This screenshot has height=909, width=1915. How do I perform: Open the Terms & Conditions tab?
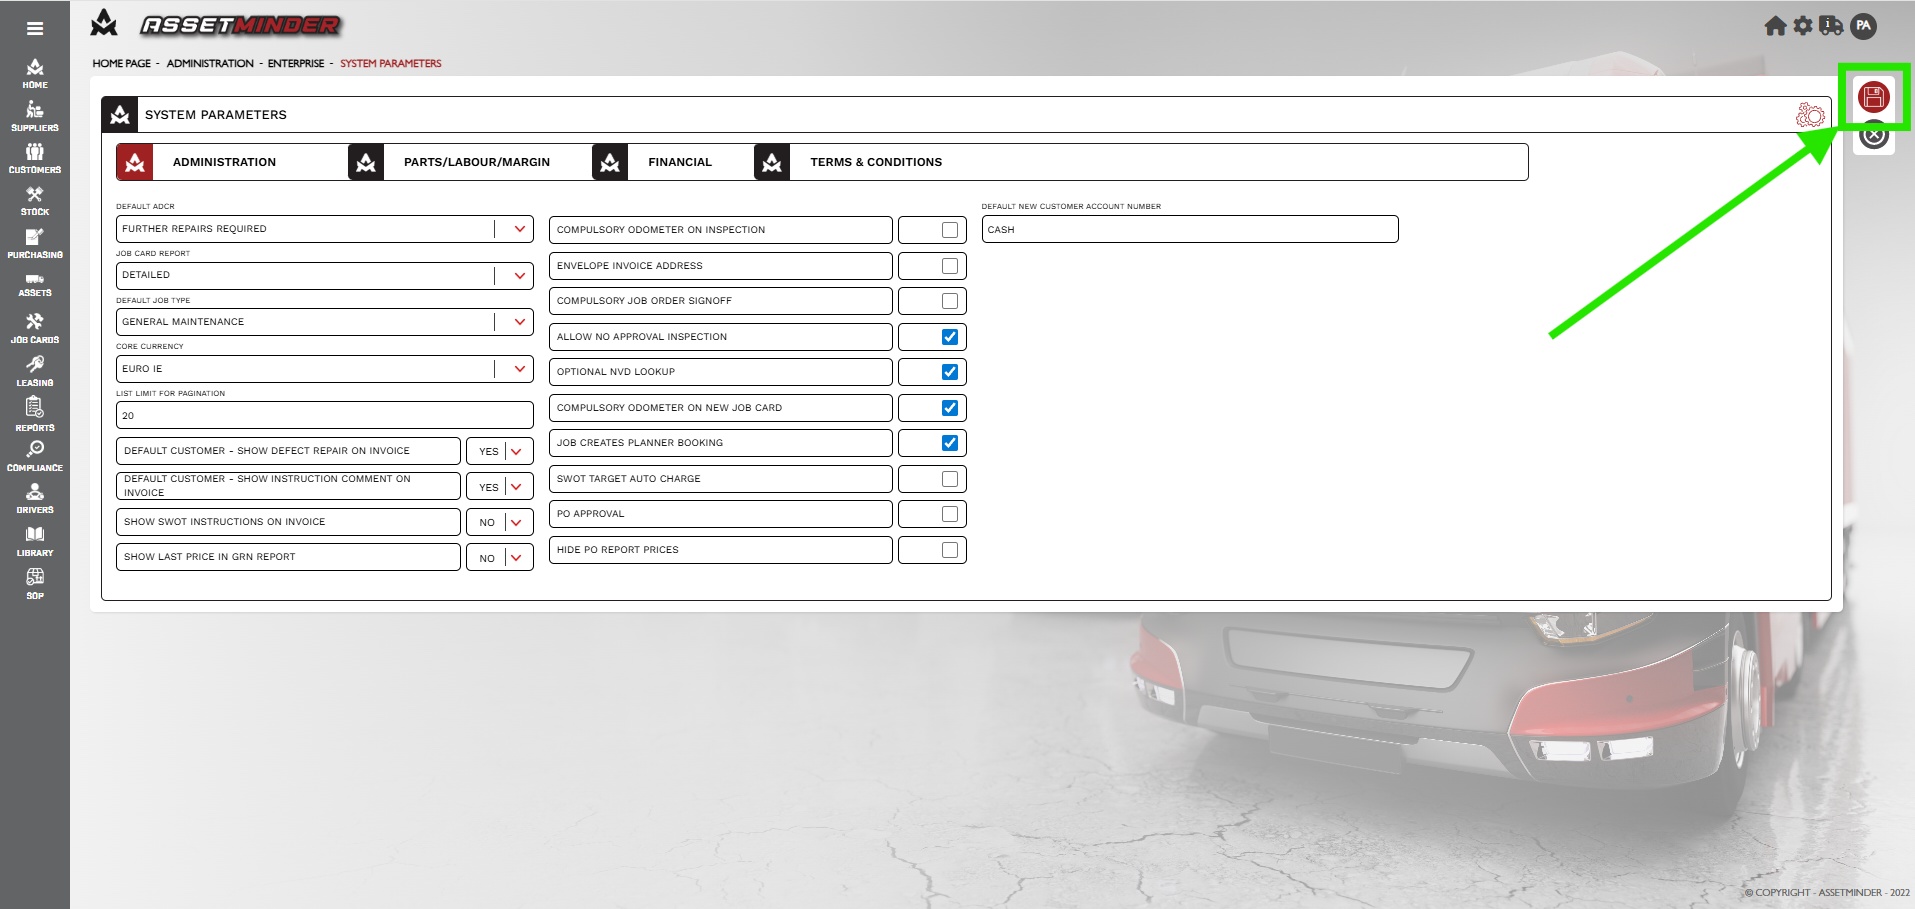coord(875,162)
